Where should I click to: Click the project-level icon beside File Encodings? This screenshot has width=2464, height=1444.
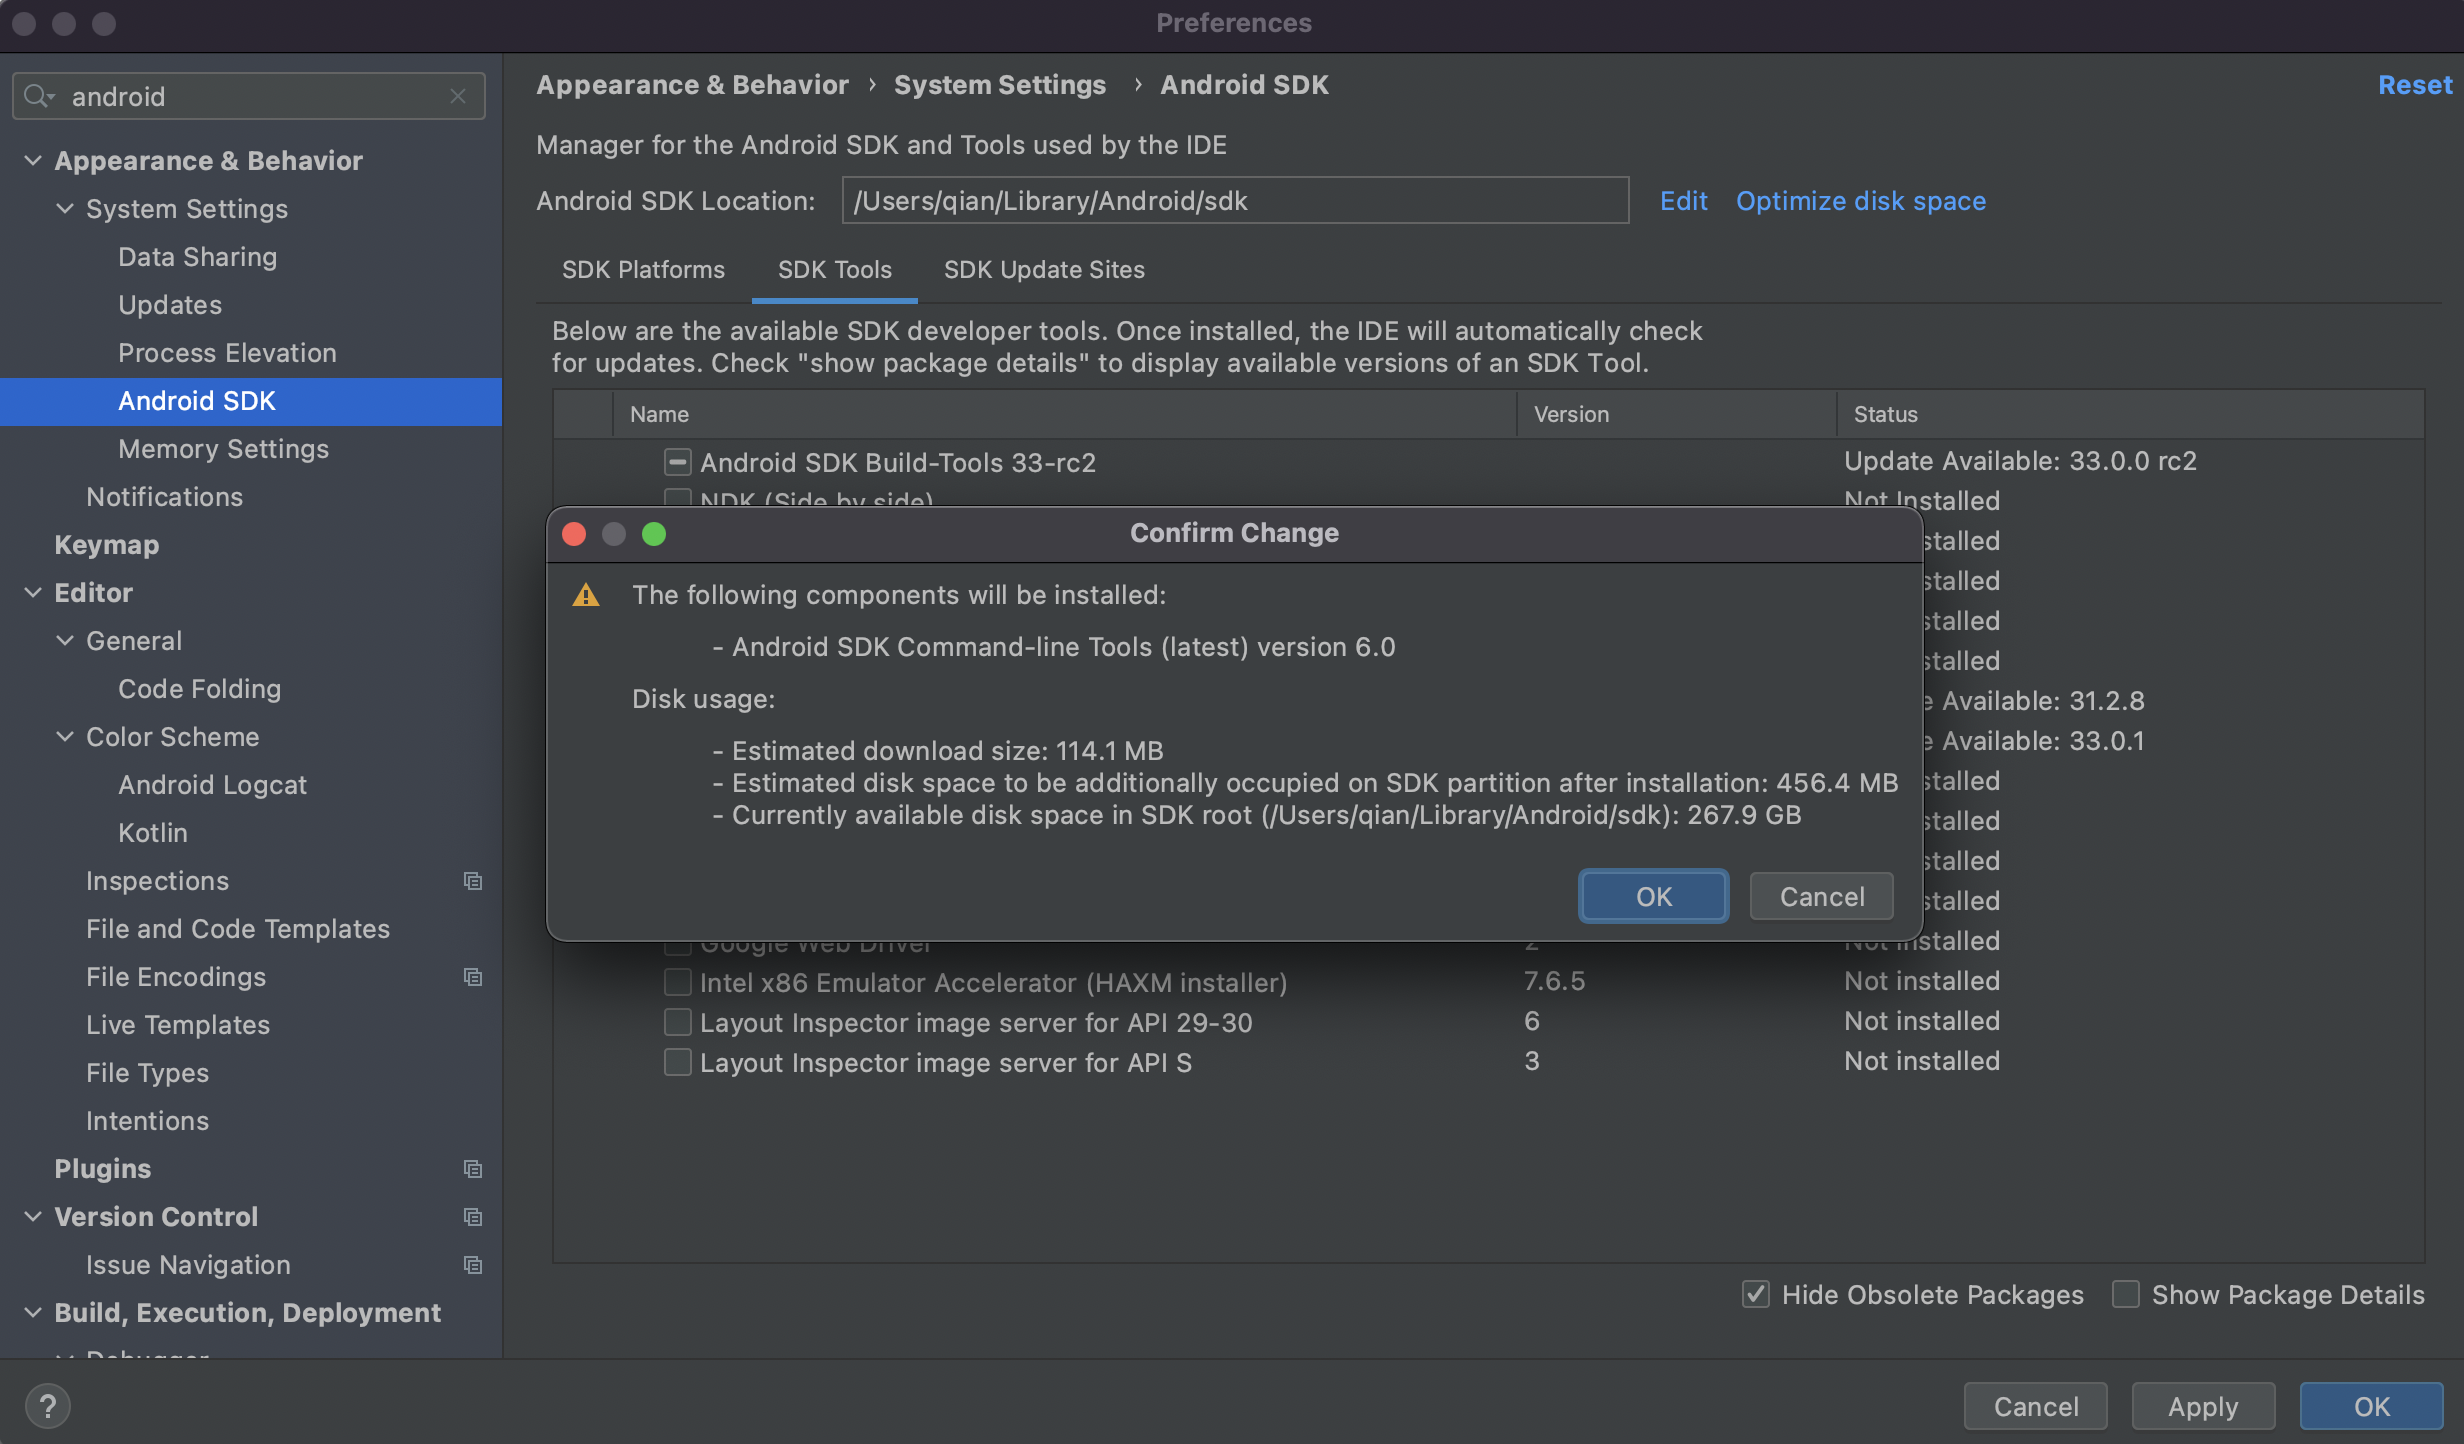(473, 977)
